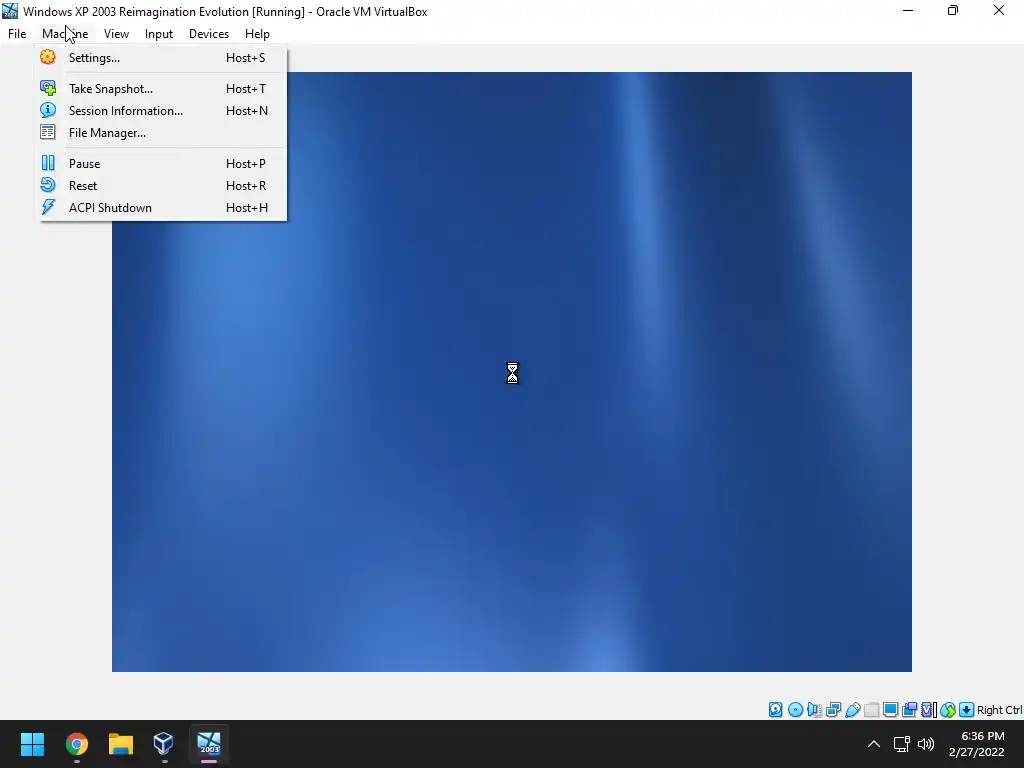The image size is (1024, 768).
Task: Click the ACPI Shutdown lightning icon
Action: tap(48, 208)
